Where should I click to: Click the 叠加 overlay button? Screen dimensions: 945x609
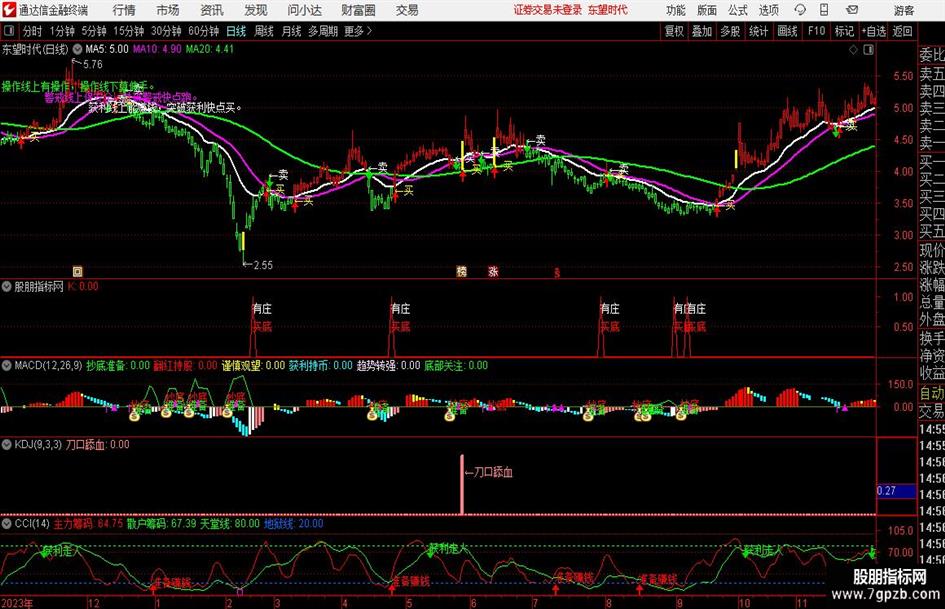pyautogui.click(x=702, y=31)
